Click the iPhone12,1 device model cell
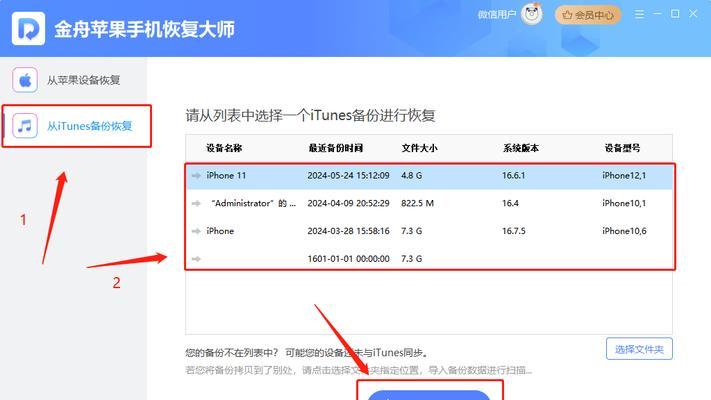Image resolution: width=711 pixels, height=400 pixels. click(624, 176)
